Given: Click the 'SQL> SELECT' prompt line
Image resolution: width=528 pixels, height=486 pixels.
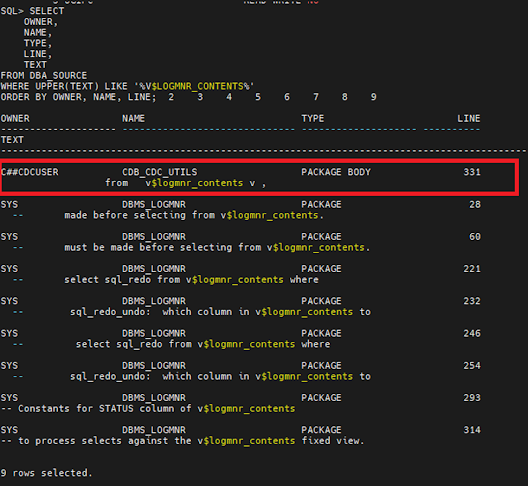Looking at the screenshot, I should tap(32, 11).
